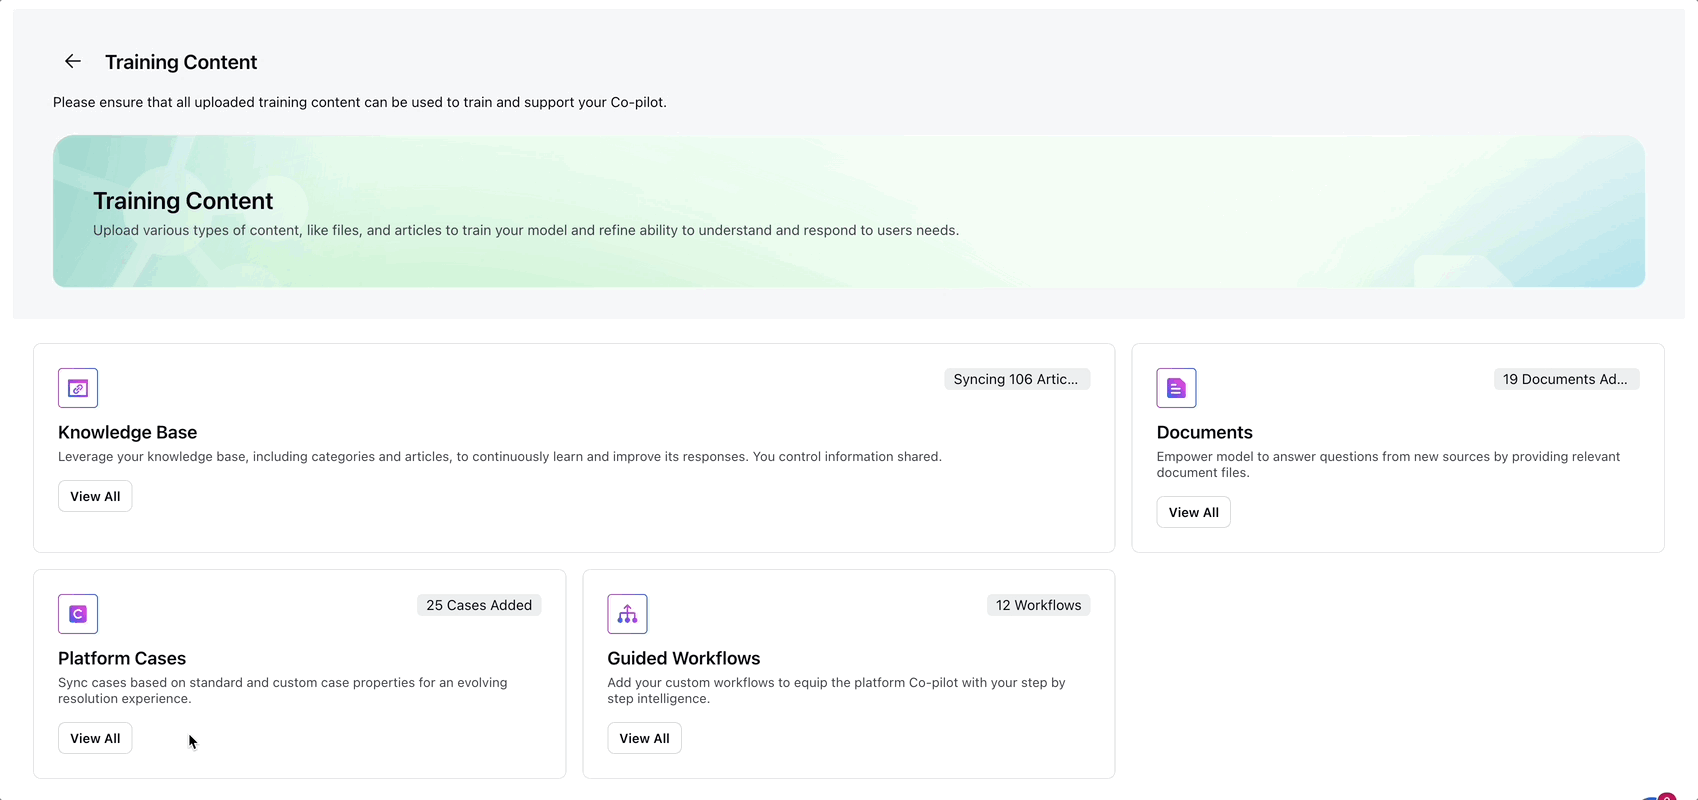Click the Platform Cases card title
Viewport: 1698px width, 800px height.
point(122,658)
